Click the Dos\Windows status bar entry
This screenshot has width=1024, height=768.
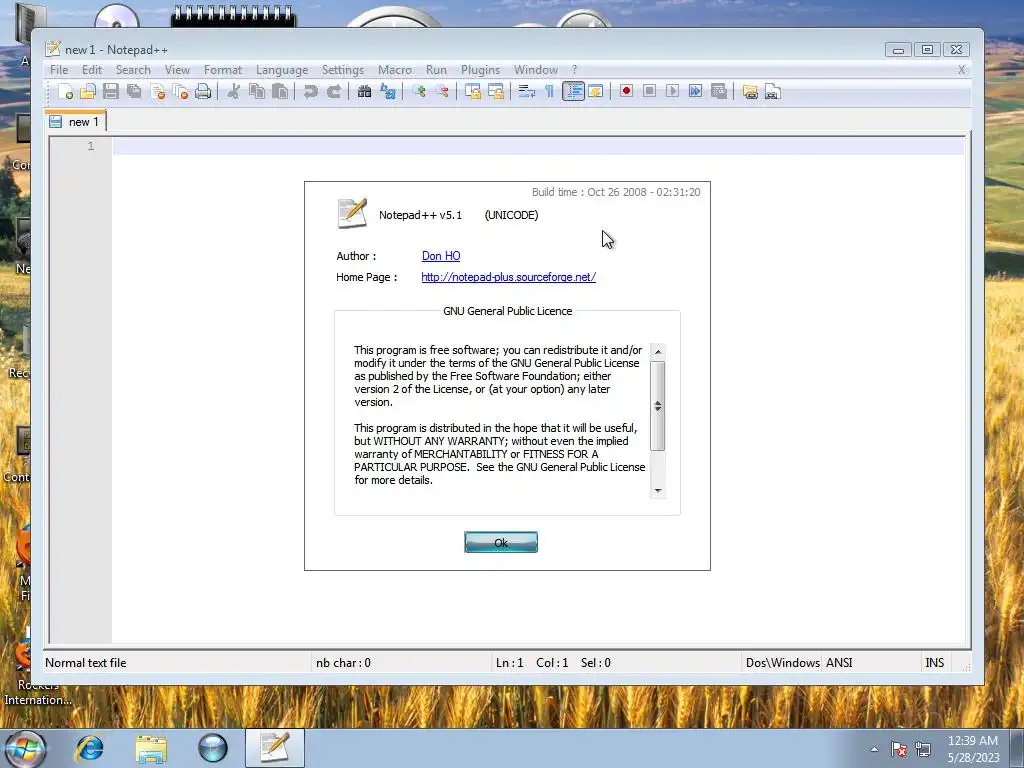[782, 662]
